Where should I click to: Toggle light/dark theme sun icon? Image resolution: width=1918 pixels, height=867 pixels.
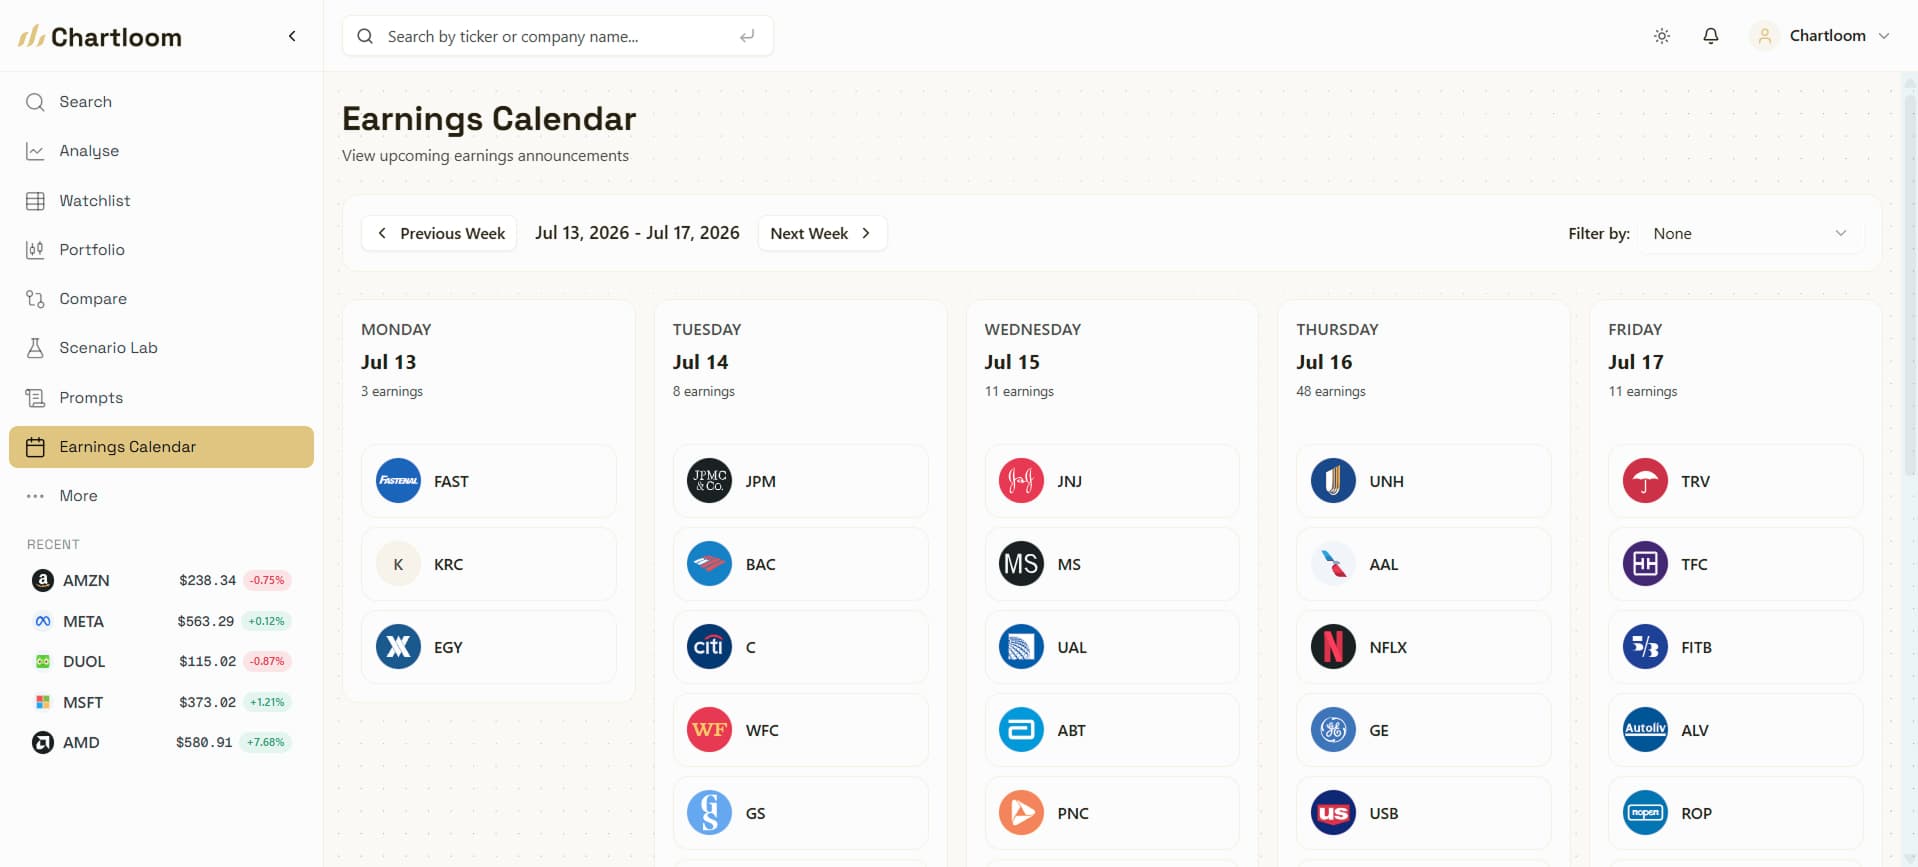[x=1662, y=36]
